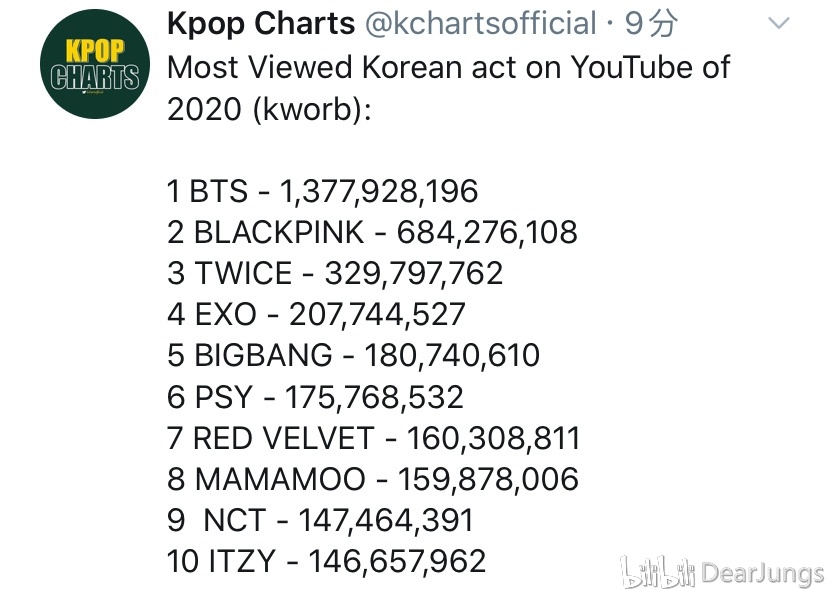Select the rank 9 NCT line
The width and height of the screenshot is (828, 589).
tap(321, 520)
